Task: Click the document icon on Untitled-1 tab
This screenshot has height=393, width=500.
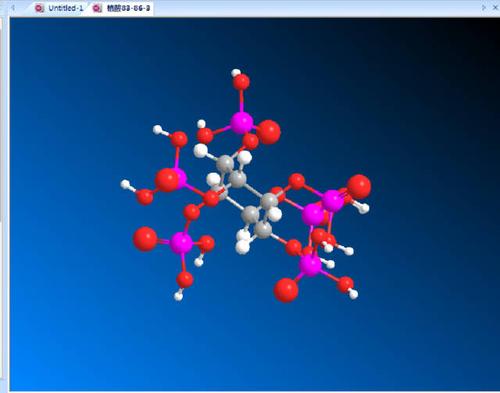Action: point(39,8)
